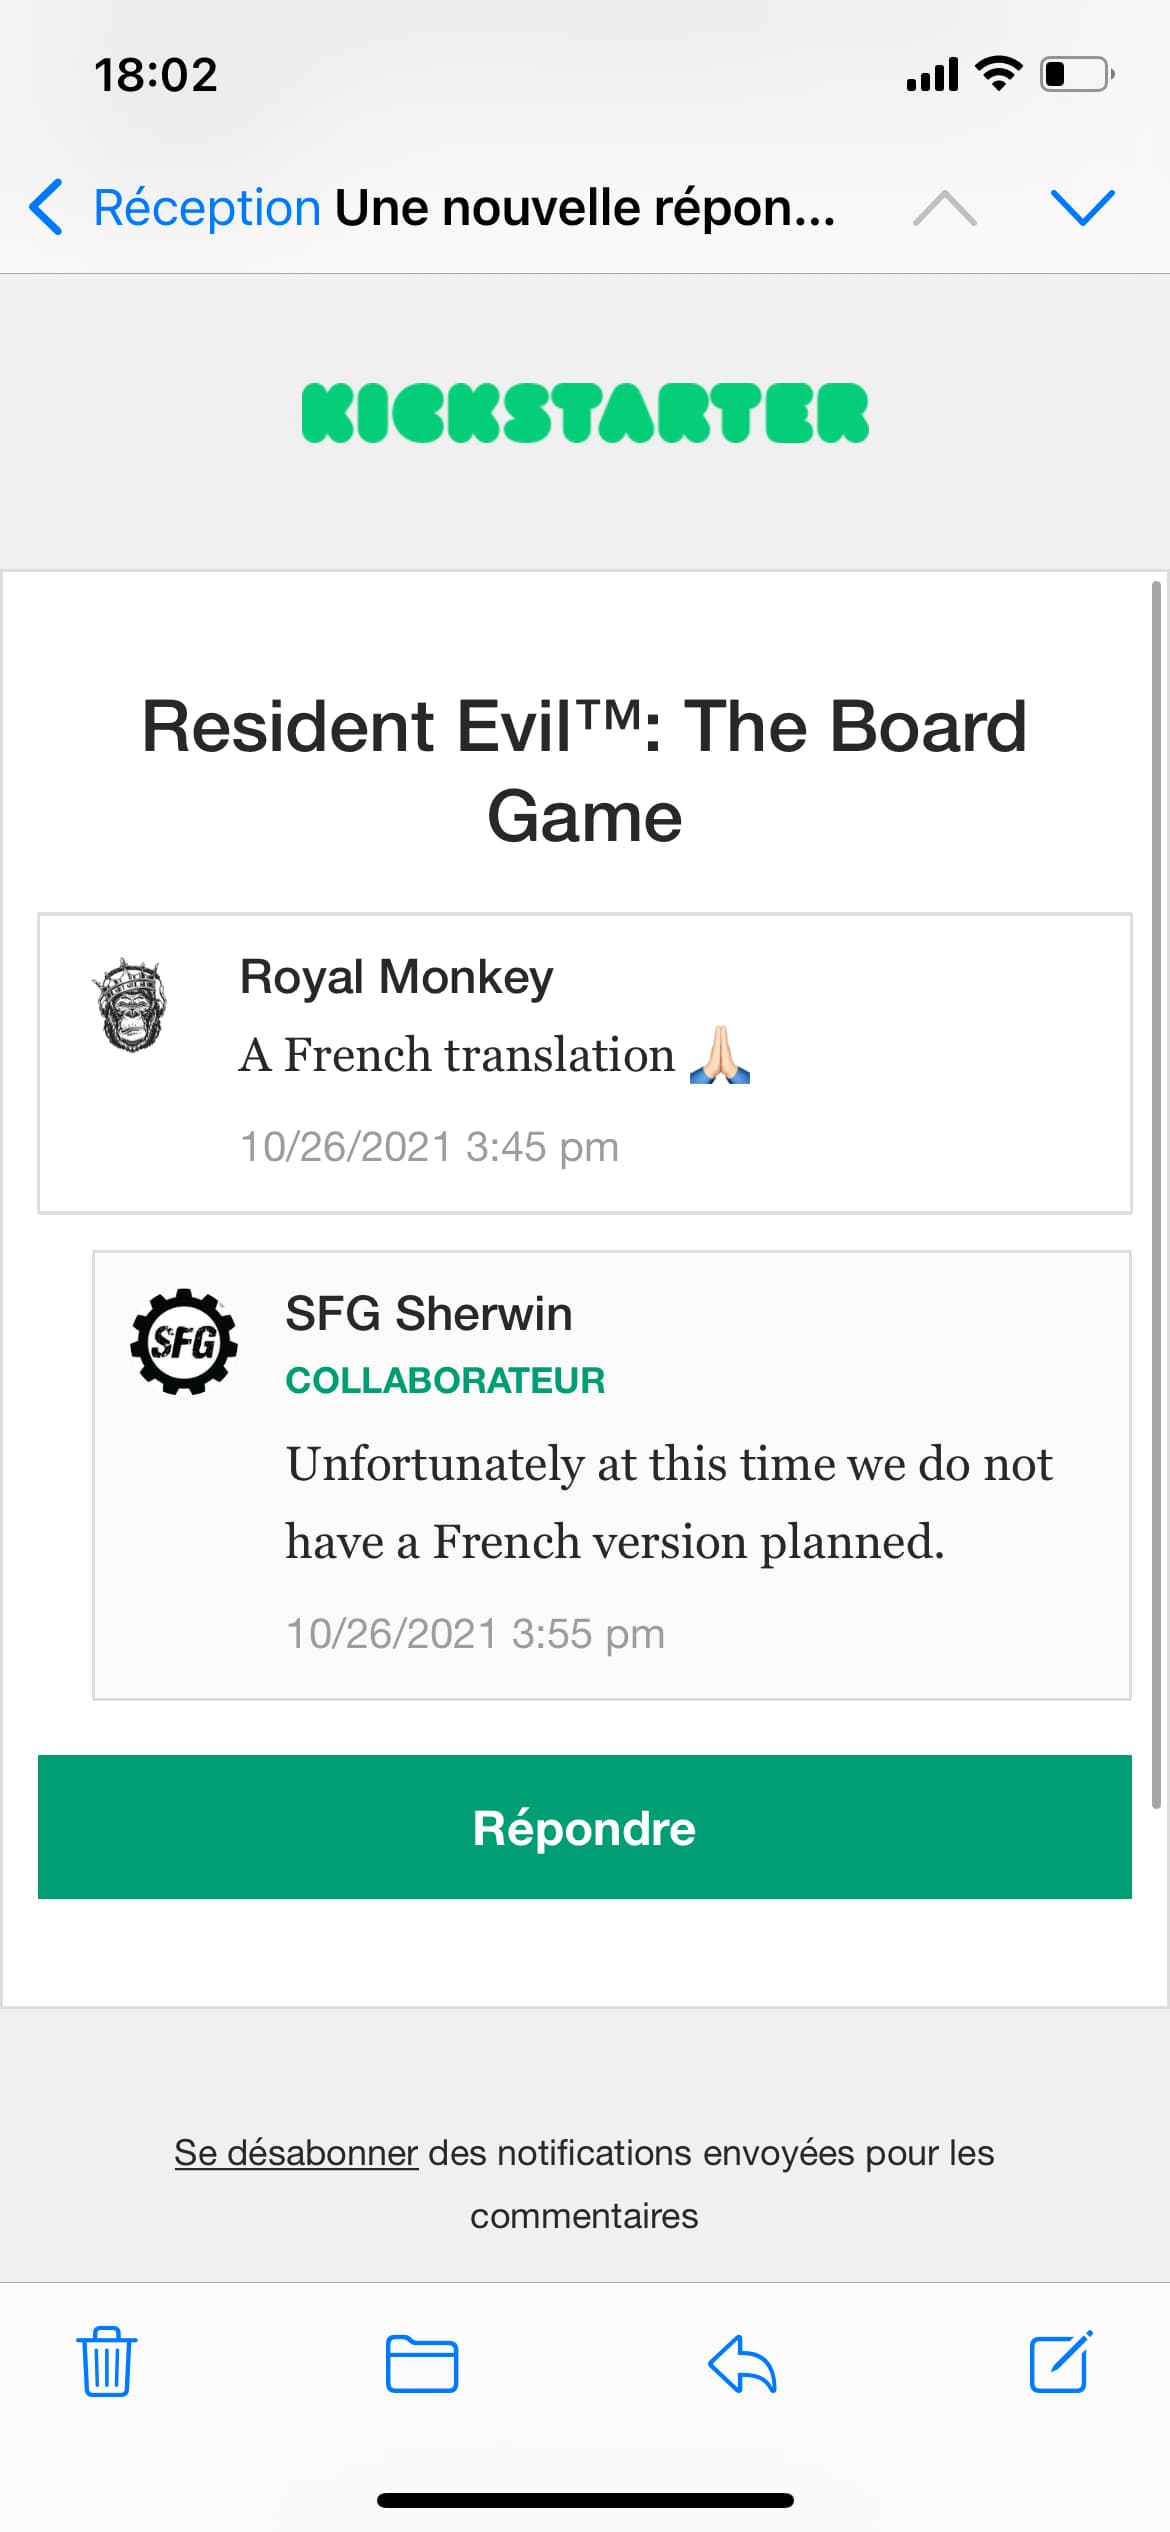Go to the next message with down chevron
1170x2532 pixels.
click(x=1083, y=208)
